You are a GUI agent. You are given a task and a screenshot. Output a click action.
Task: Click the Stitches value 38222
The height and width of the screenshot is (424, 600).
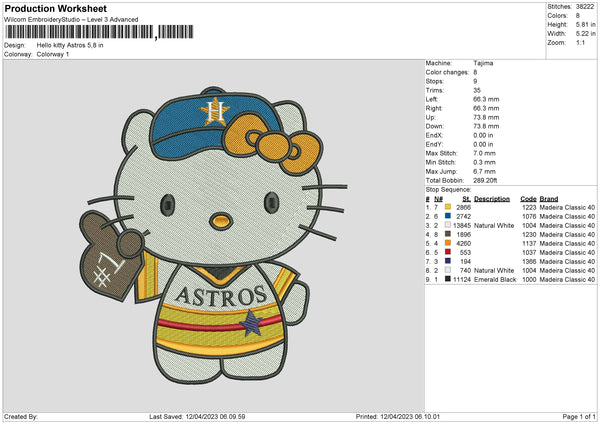point(585,7)
